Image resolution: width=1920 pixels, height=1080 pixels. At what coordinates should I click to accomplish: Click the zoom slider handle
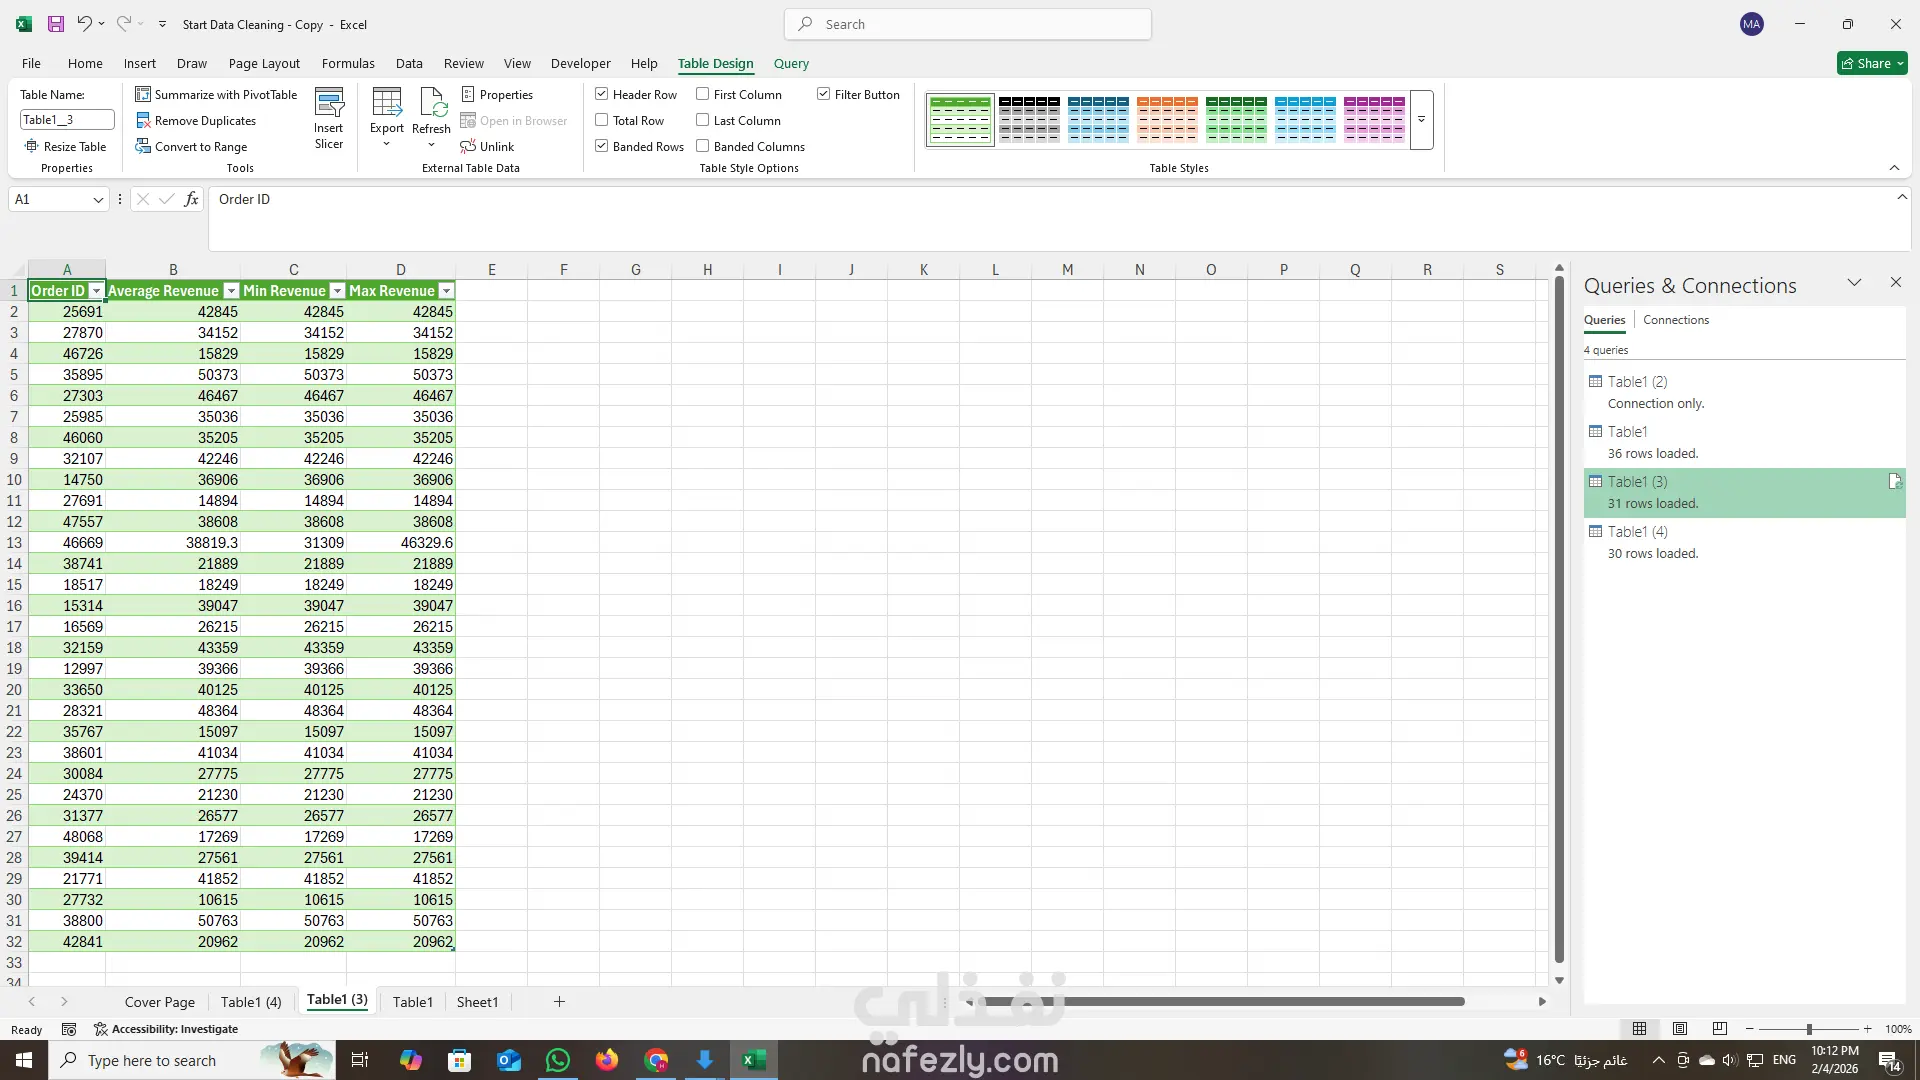(1809, 1029)
